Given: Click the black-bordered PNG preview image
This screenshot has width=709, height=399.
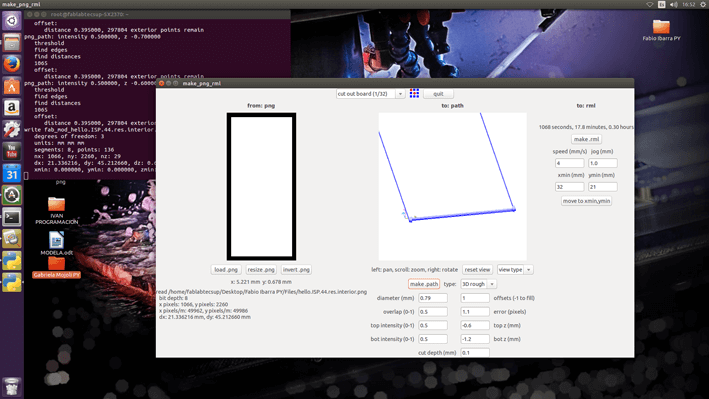Looking at the screenshot, I should (261, 186).
